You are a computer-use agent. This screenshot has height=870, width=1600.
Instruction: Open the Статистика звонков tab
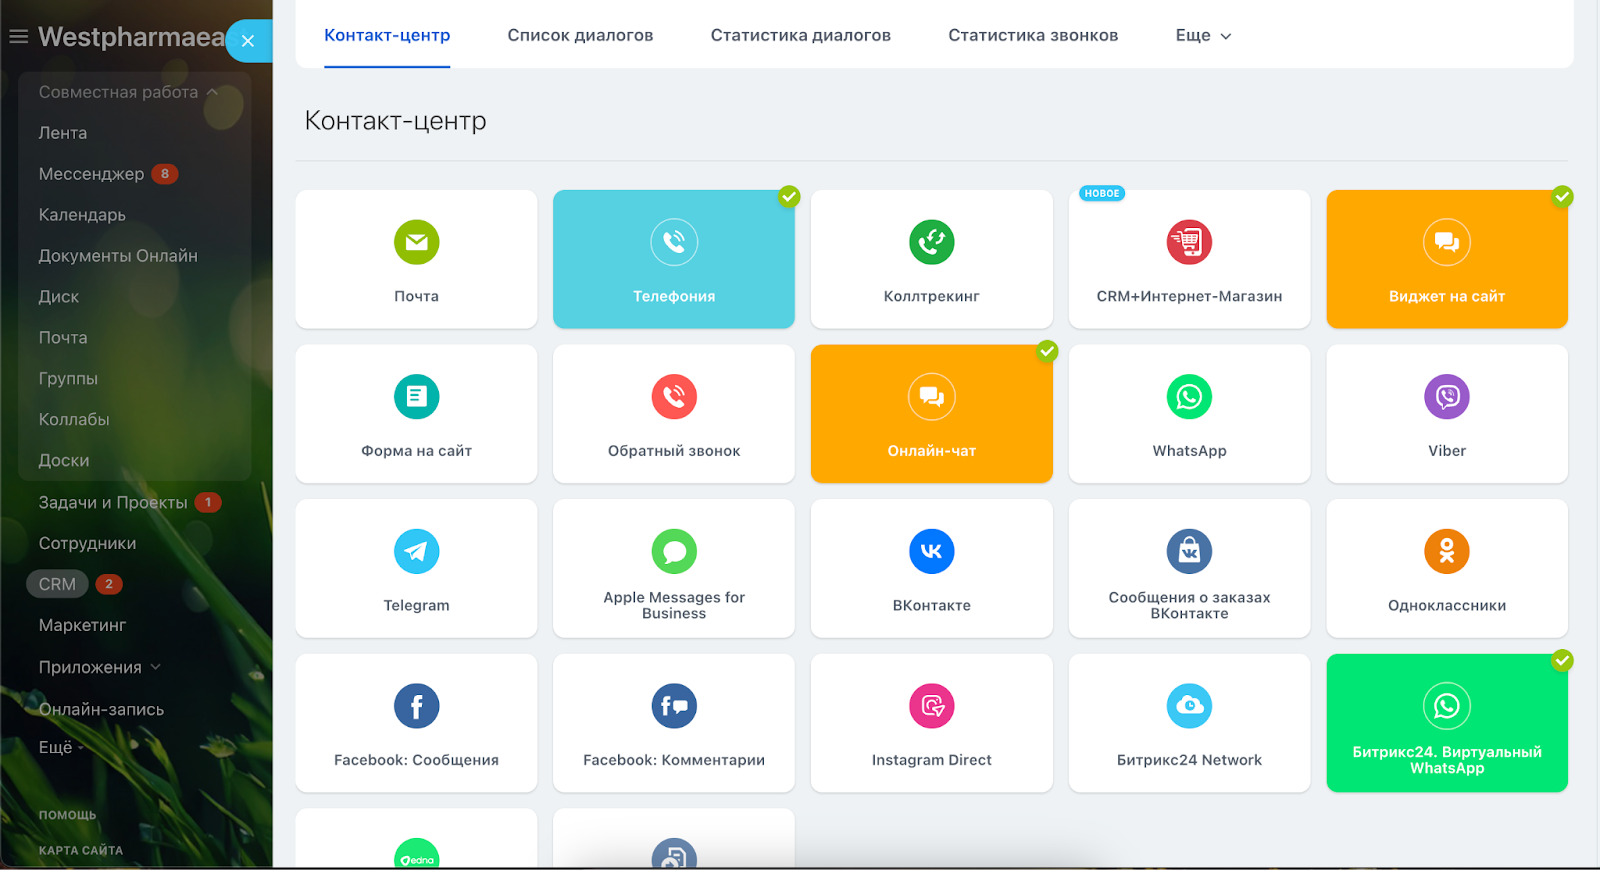[x=1033, y=35]
